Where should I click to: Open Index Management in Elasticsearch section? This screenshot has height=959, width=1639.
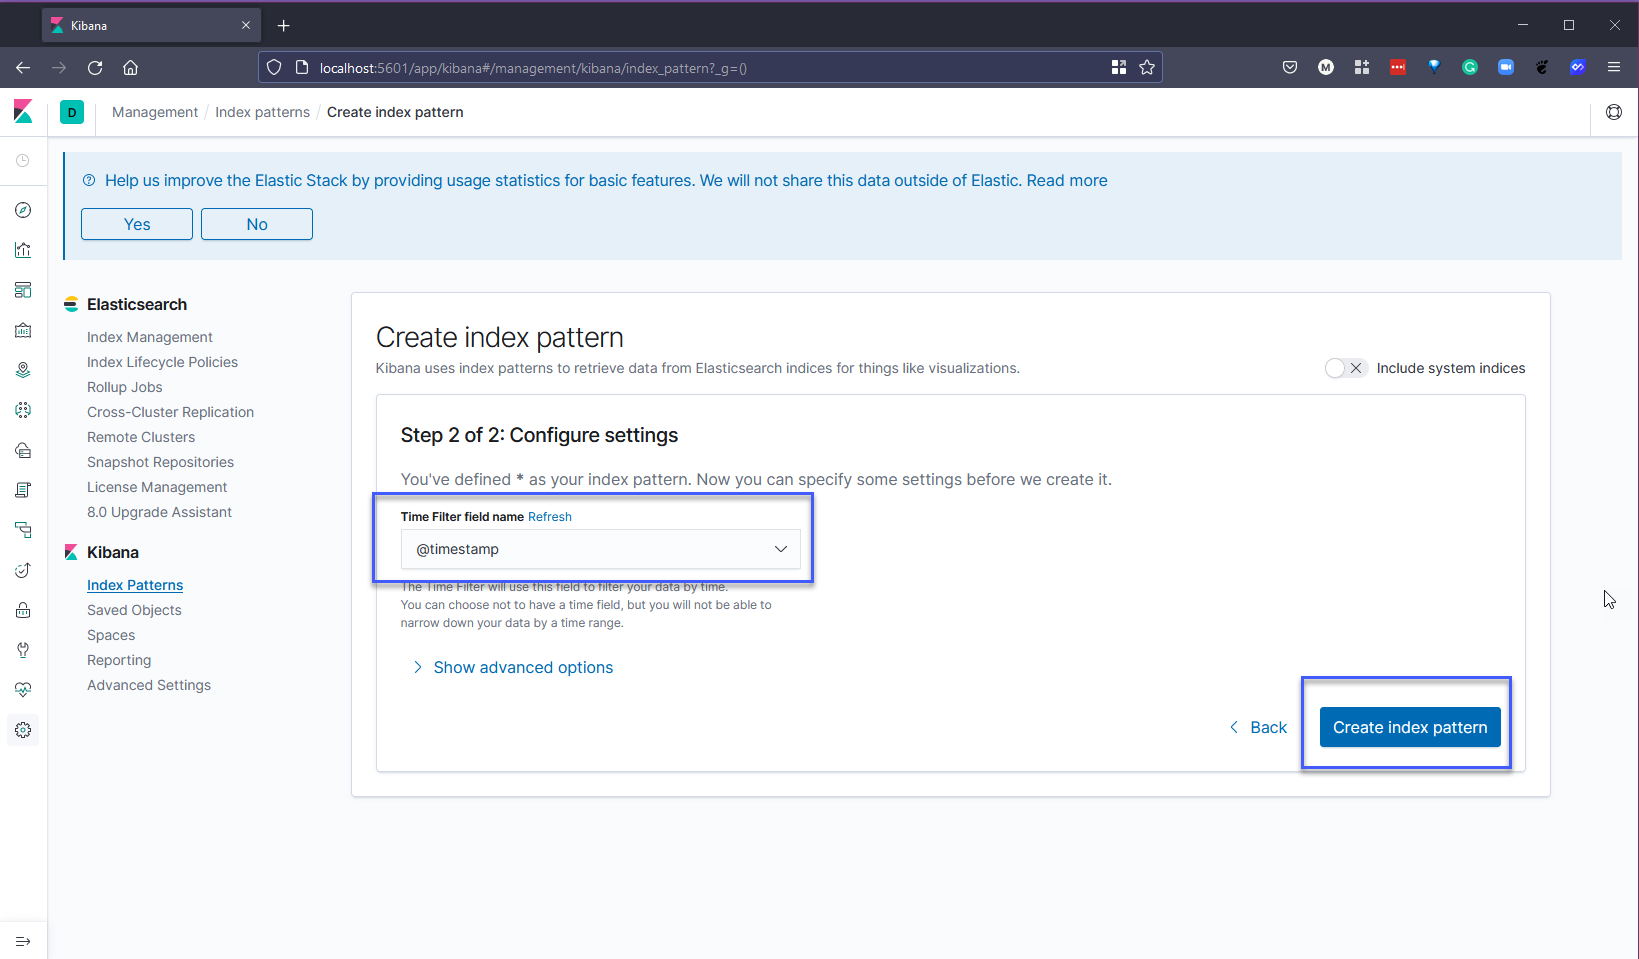click(149, 337)
